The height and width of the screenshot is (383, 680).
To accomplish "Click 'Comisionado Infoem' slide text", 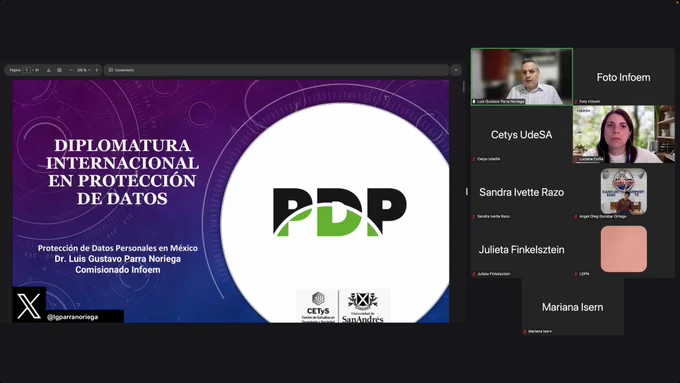I will [x=118, y=270].
